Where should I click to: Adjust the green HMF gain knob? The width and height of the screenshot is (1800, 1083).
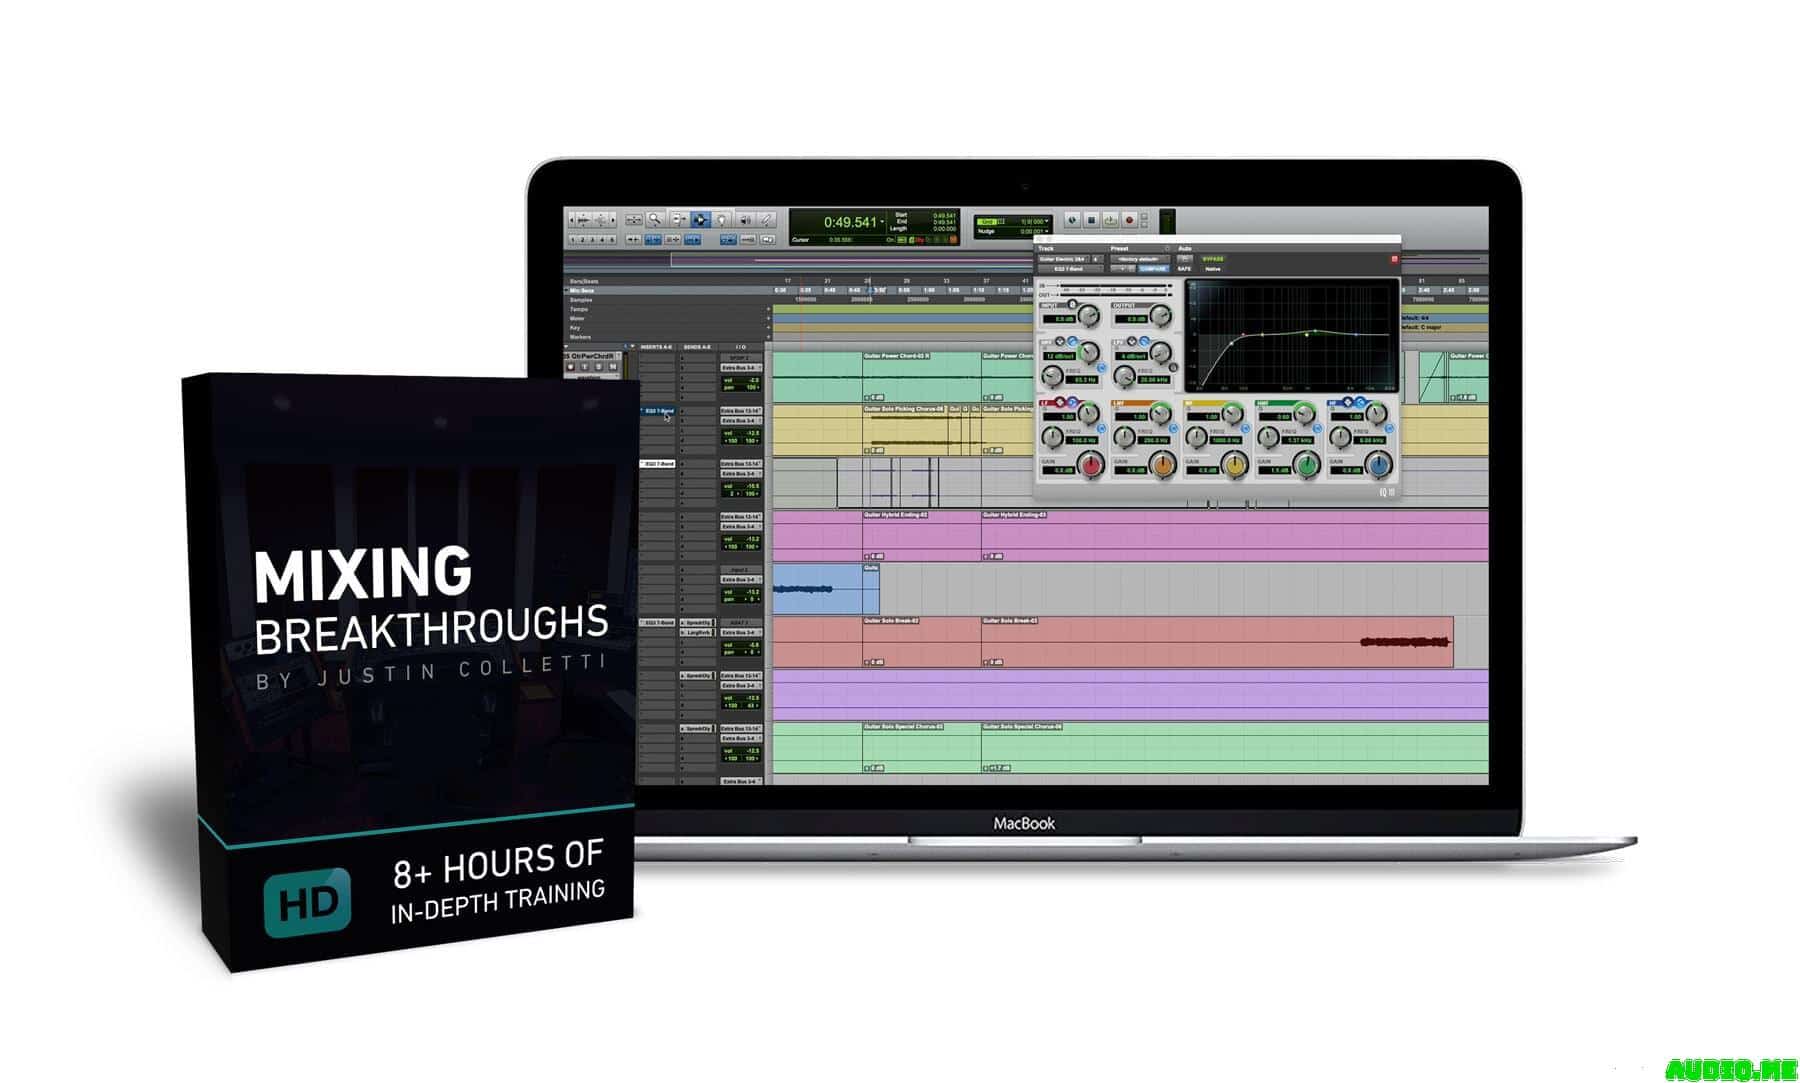tap(1306, 465)
